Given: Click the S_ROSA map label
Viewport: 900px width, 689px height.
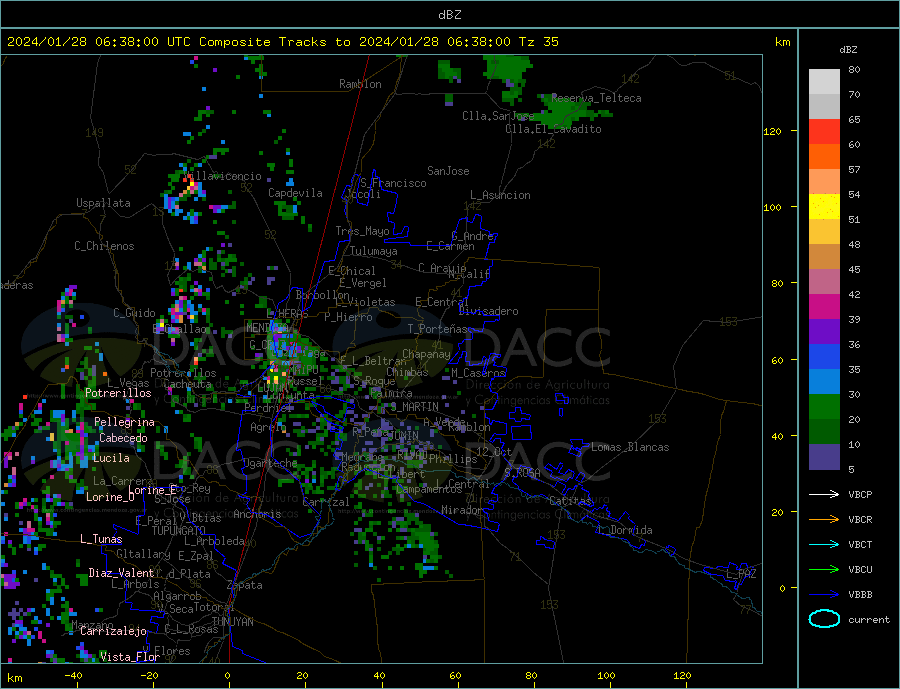Looking at the screenshot, I should point(522,473).
